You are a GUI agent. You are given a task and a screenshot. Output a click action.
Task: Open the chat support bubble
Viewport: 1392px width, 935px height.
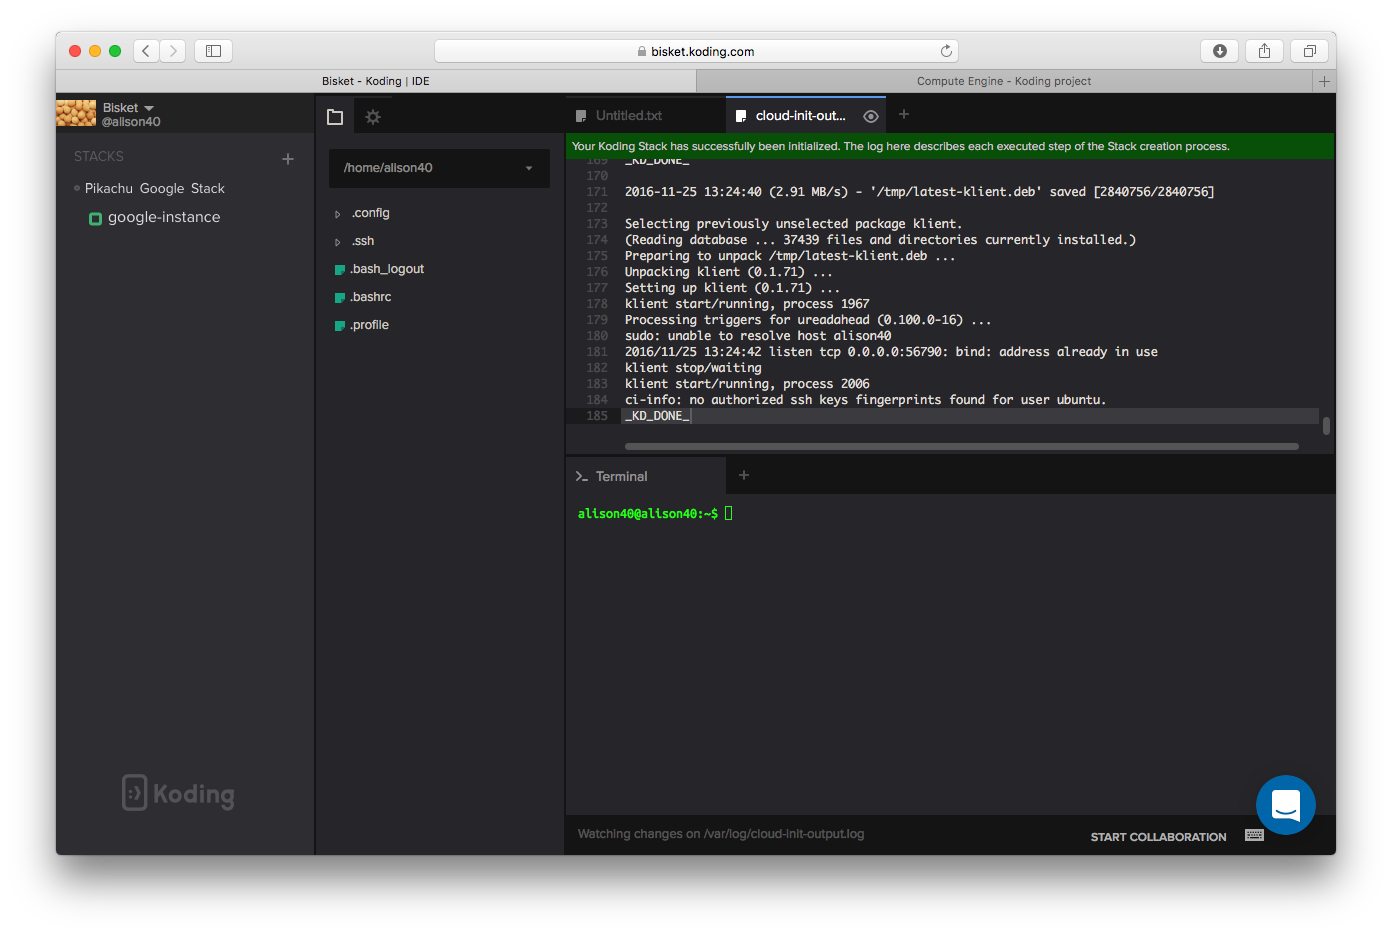1286,804
